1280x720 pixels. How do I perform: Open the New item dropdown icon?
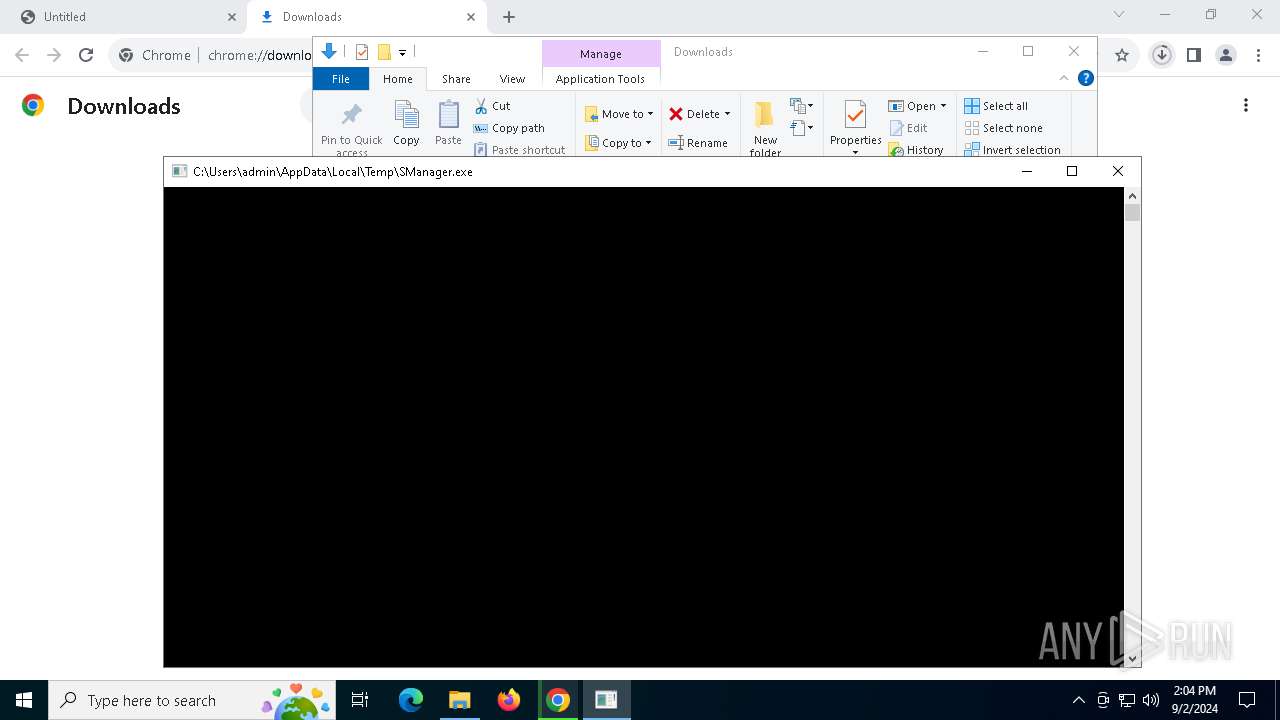click(x=801, y=105)
